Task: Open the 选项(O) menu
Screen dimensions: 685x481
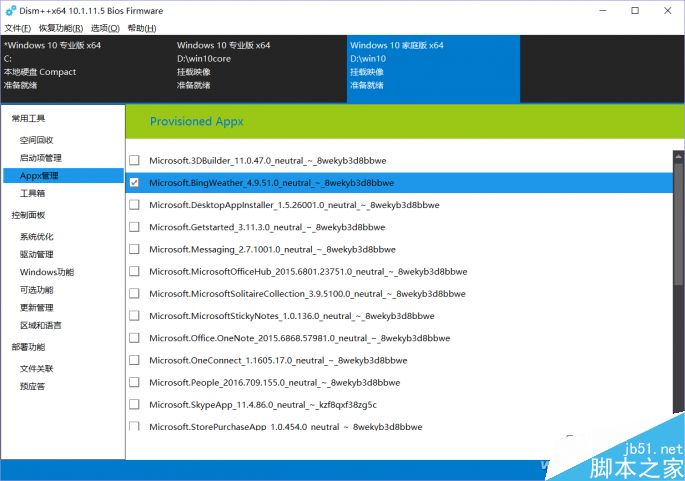Action: [x=105, y=28]
